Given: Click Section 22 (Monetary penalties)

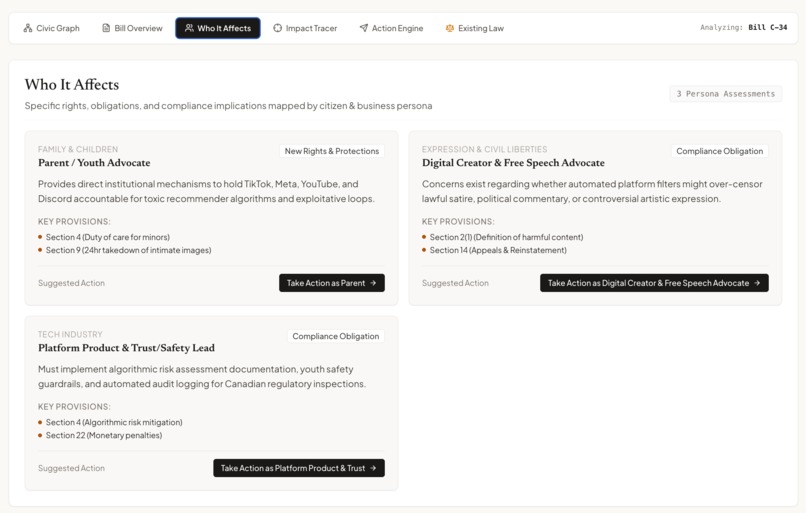Looking at the screenshot, I should pos(104,435).
